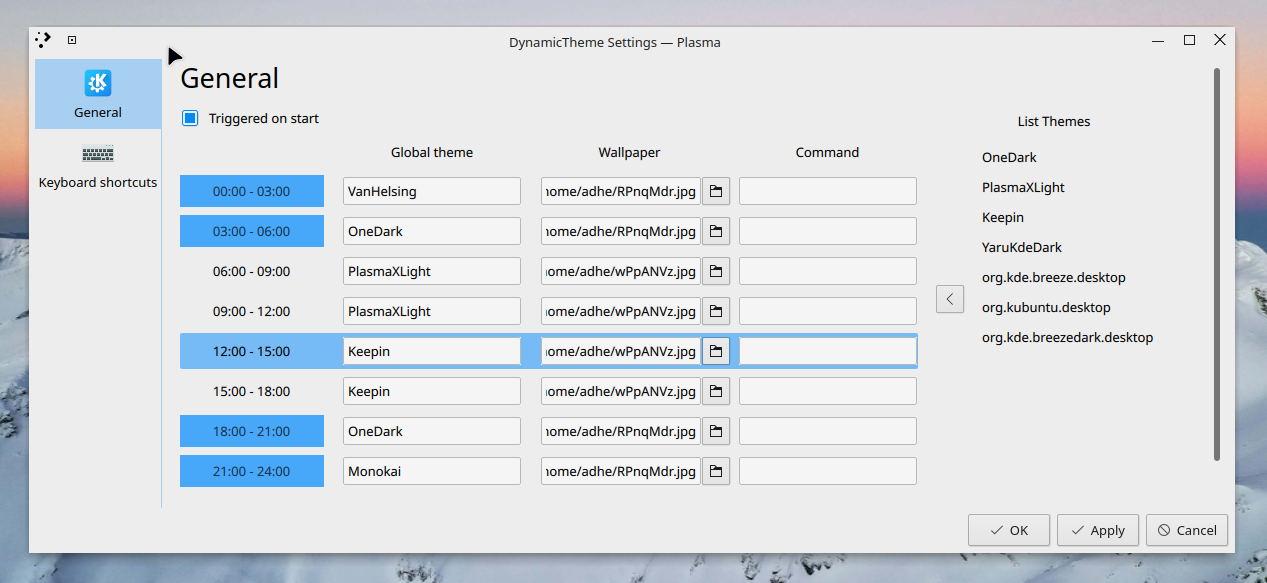Select the 03:00 - 06:00 time slot
Image resolution: width=1267 pixels, height=583 pixels.
252,231
